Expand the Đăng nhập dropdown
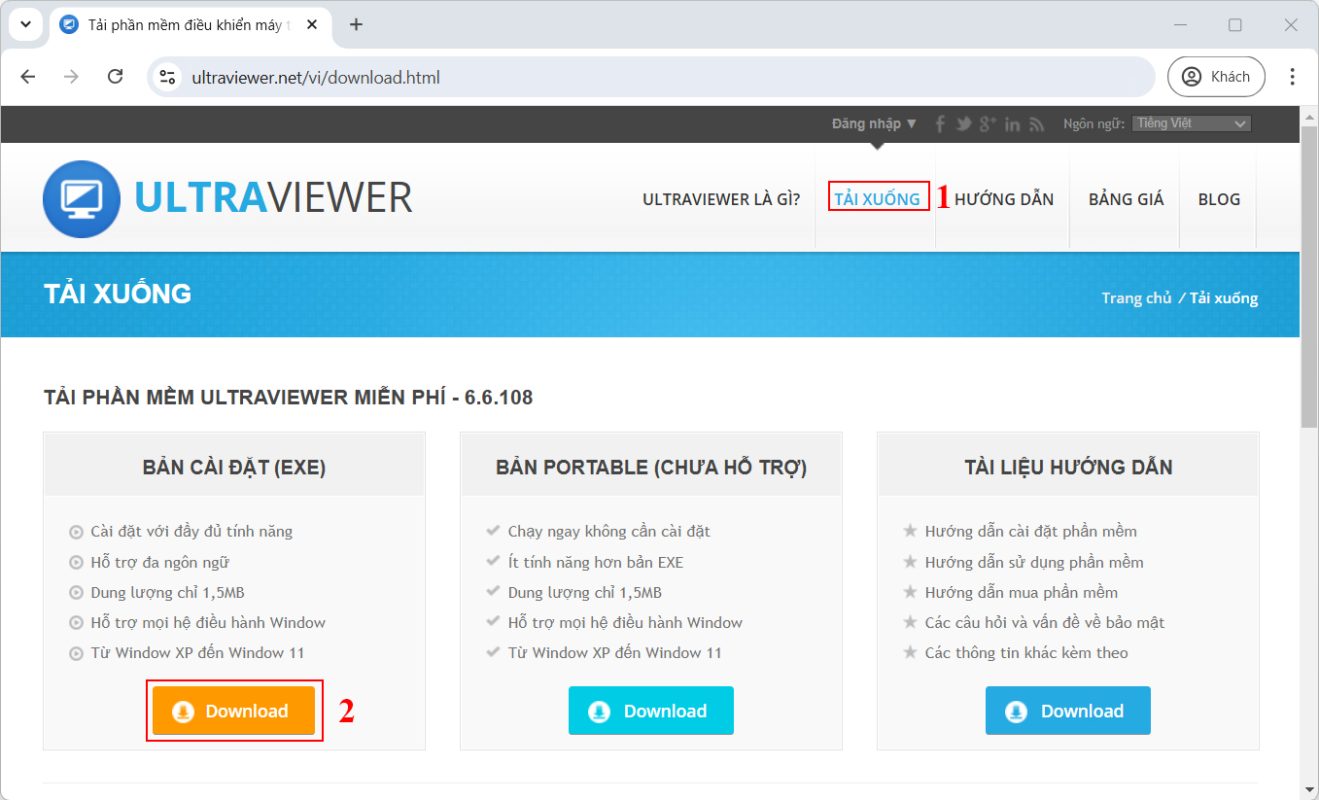 click(874, 123)
